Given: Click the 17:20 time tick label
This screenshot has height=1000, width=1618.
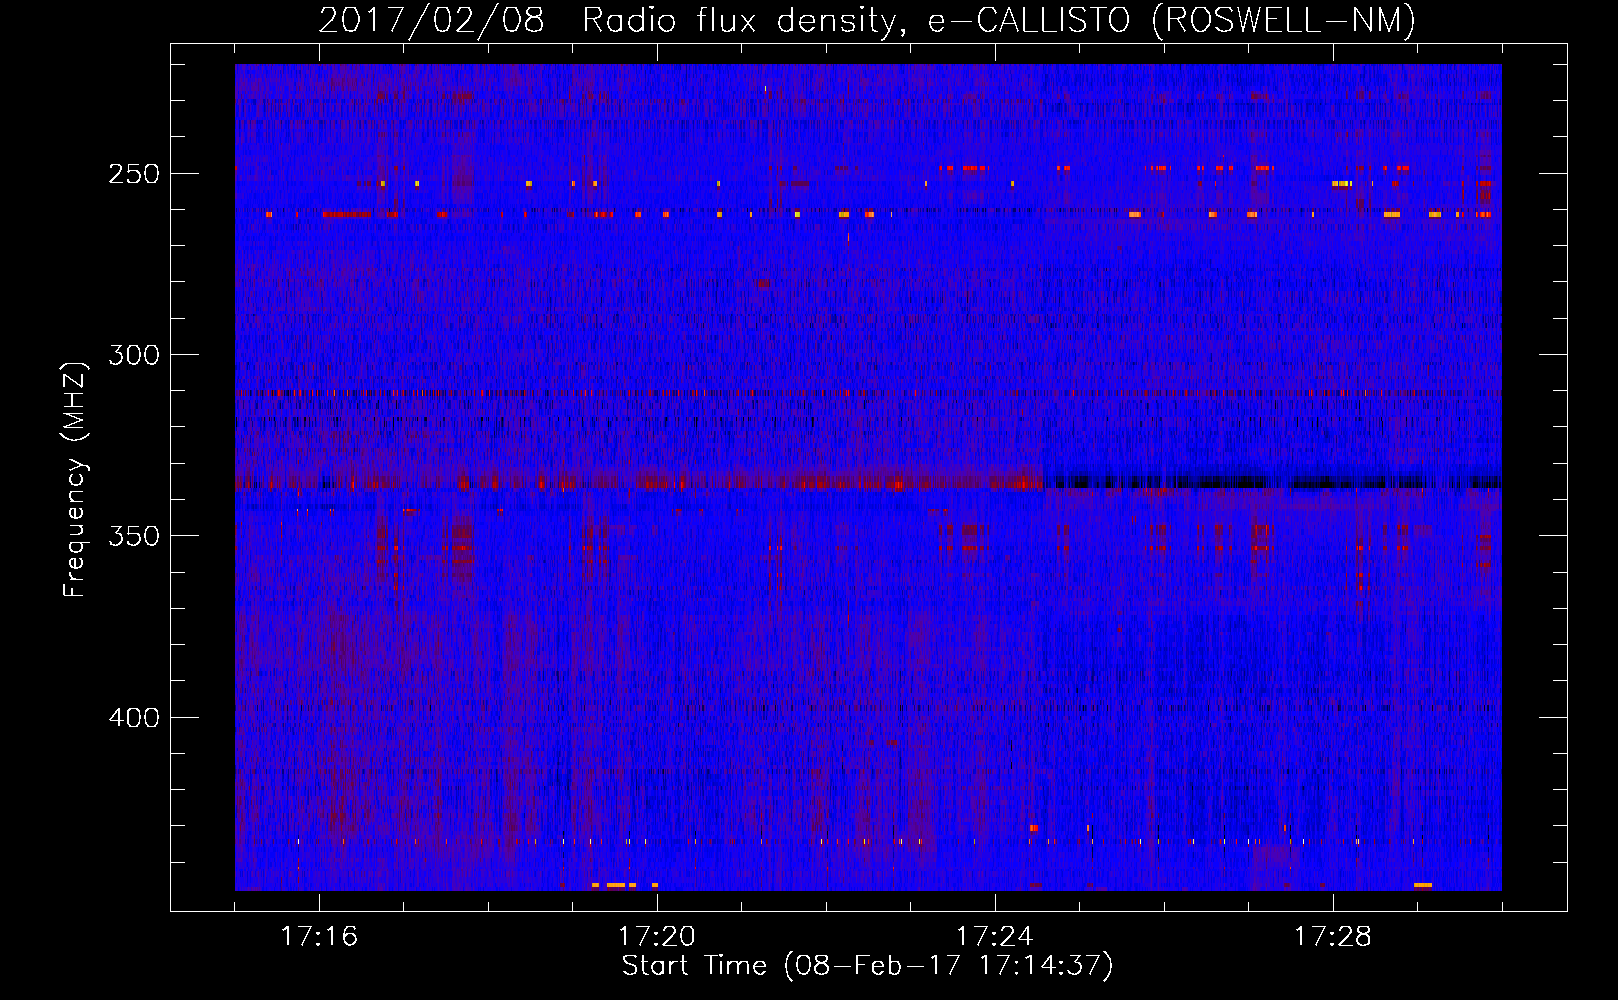Looking at the screenshot, I should (657, 937).
